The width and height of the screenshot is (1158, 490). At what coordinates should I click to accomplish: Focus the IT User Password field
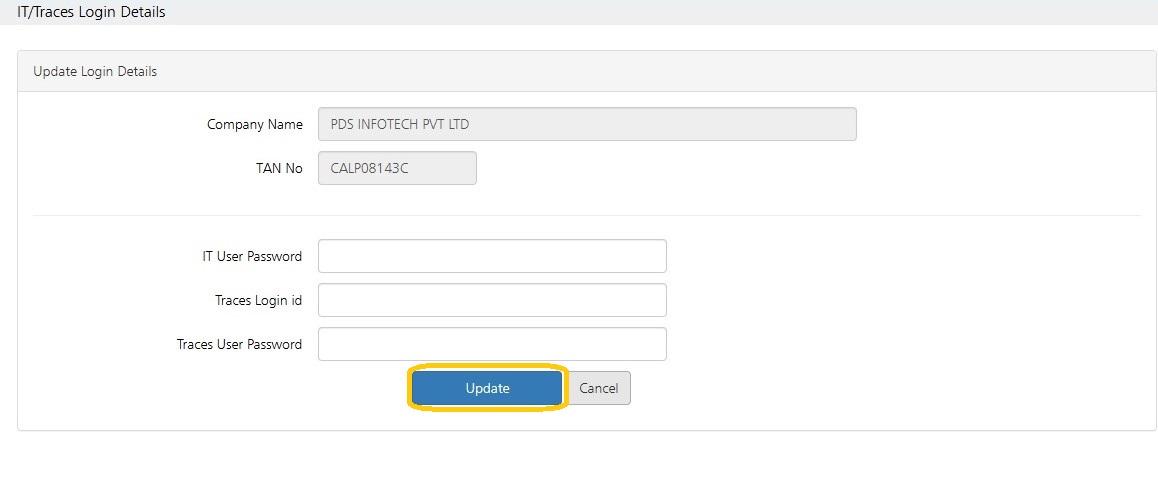click(x=492, y=256)
